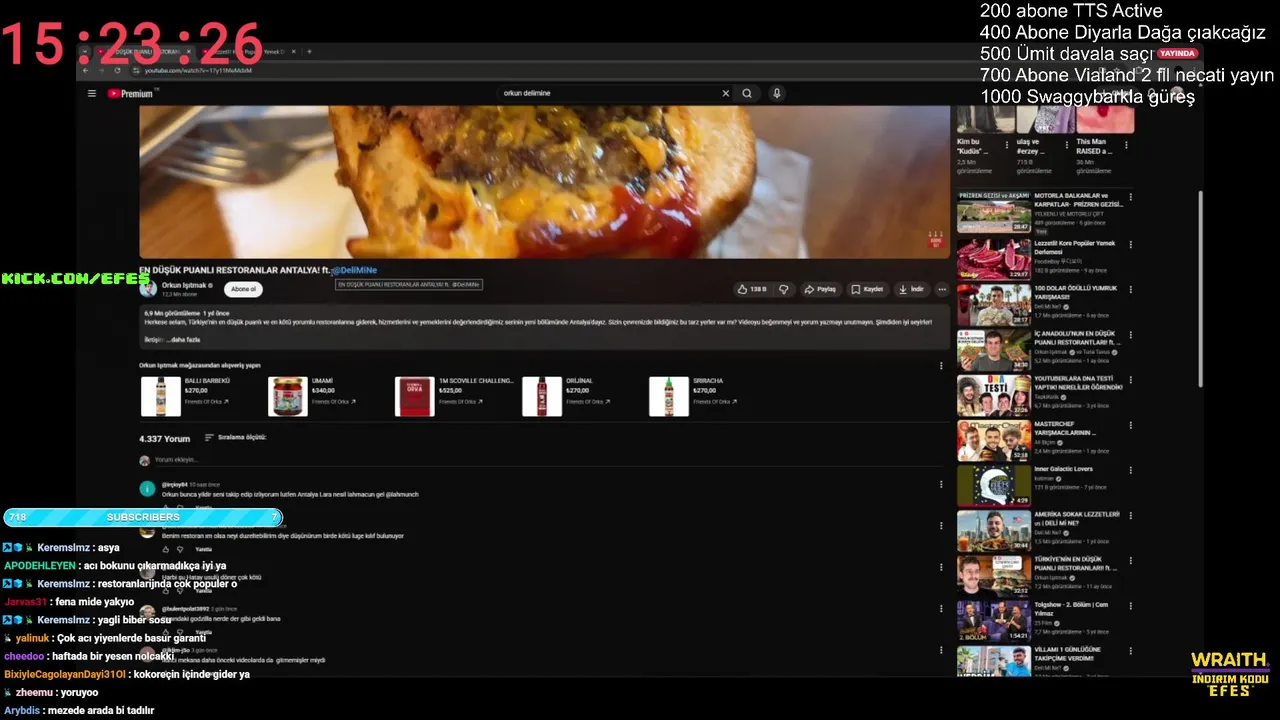Open the @DeliMiNe mention in the title

[x=354, y=271]
